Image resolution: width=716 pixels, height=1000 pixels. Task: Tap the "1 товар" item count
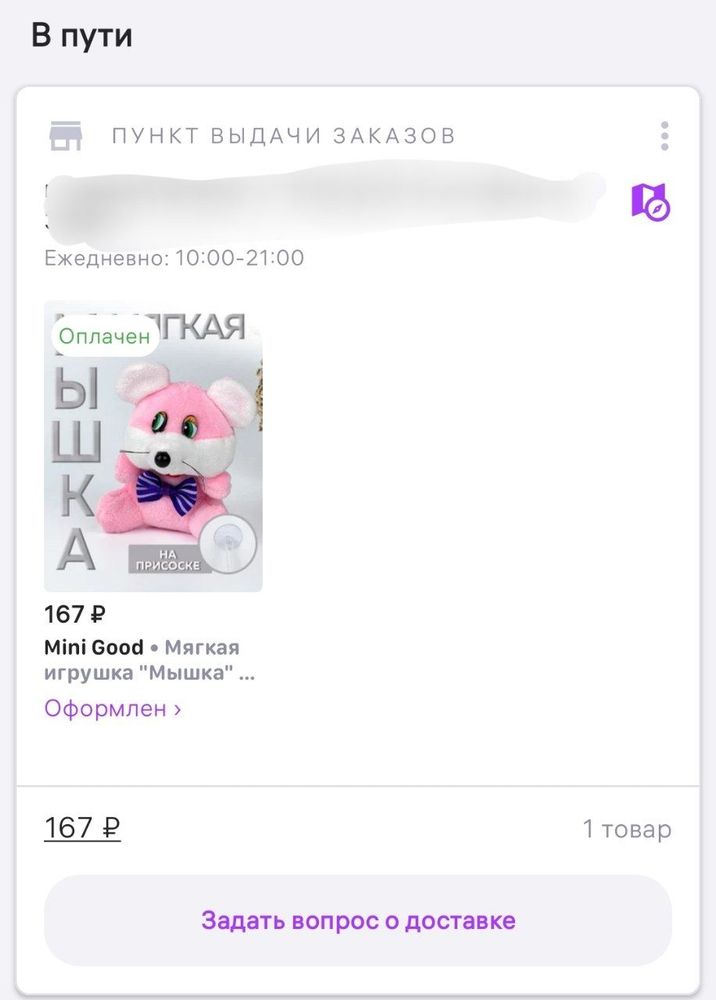(627, 828)
